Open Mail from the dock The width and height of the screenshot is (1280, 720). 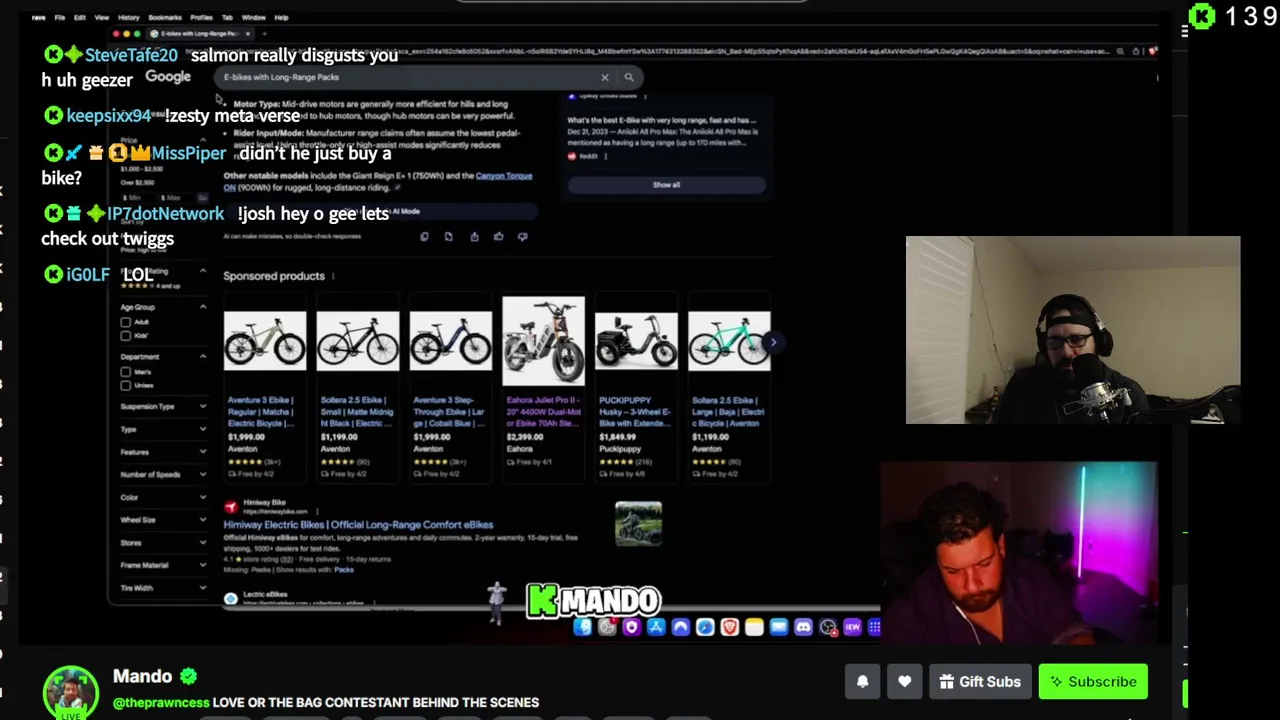point(778,627)
